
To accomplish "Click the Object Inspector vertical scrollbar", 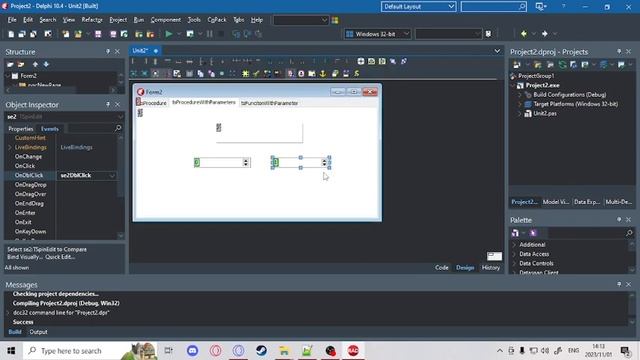I will [120, 187].
